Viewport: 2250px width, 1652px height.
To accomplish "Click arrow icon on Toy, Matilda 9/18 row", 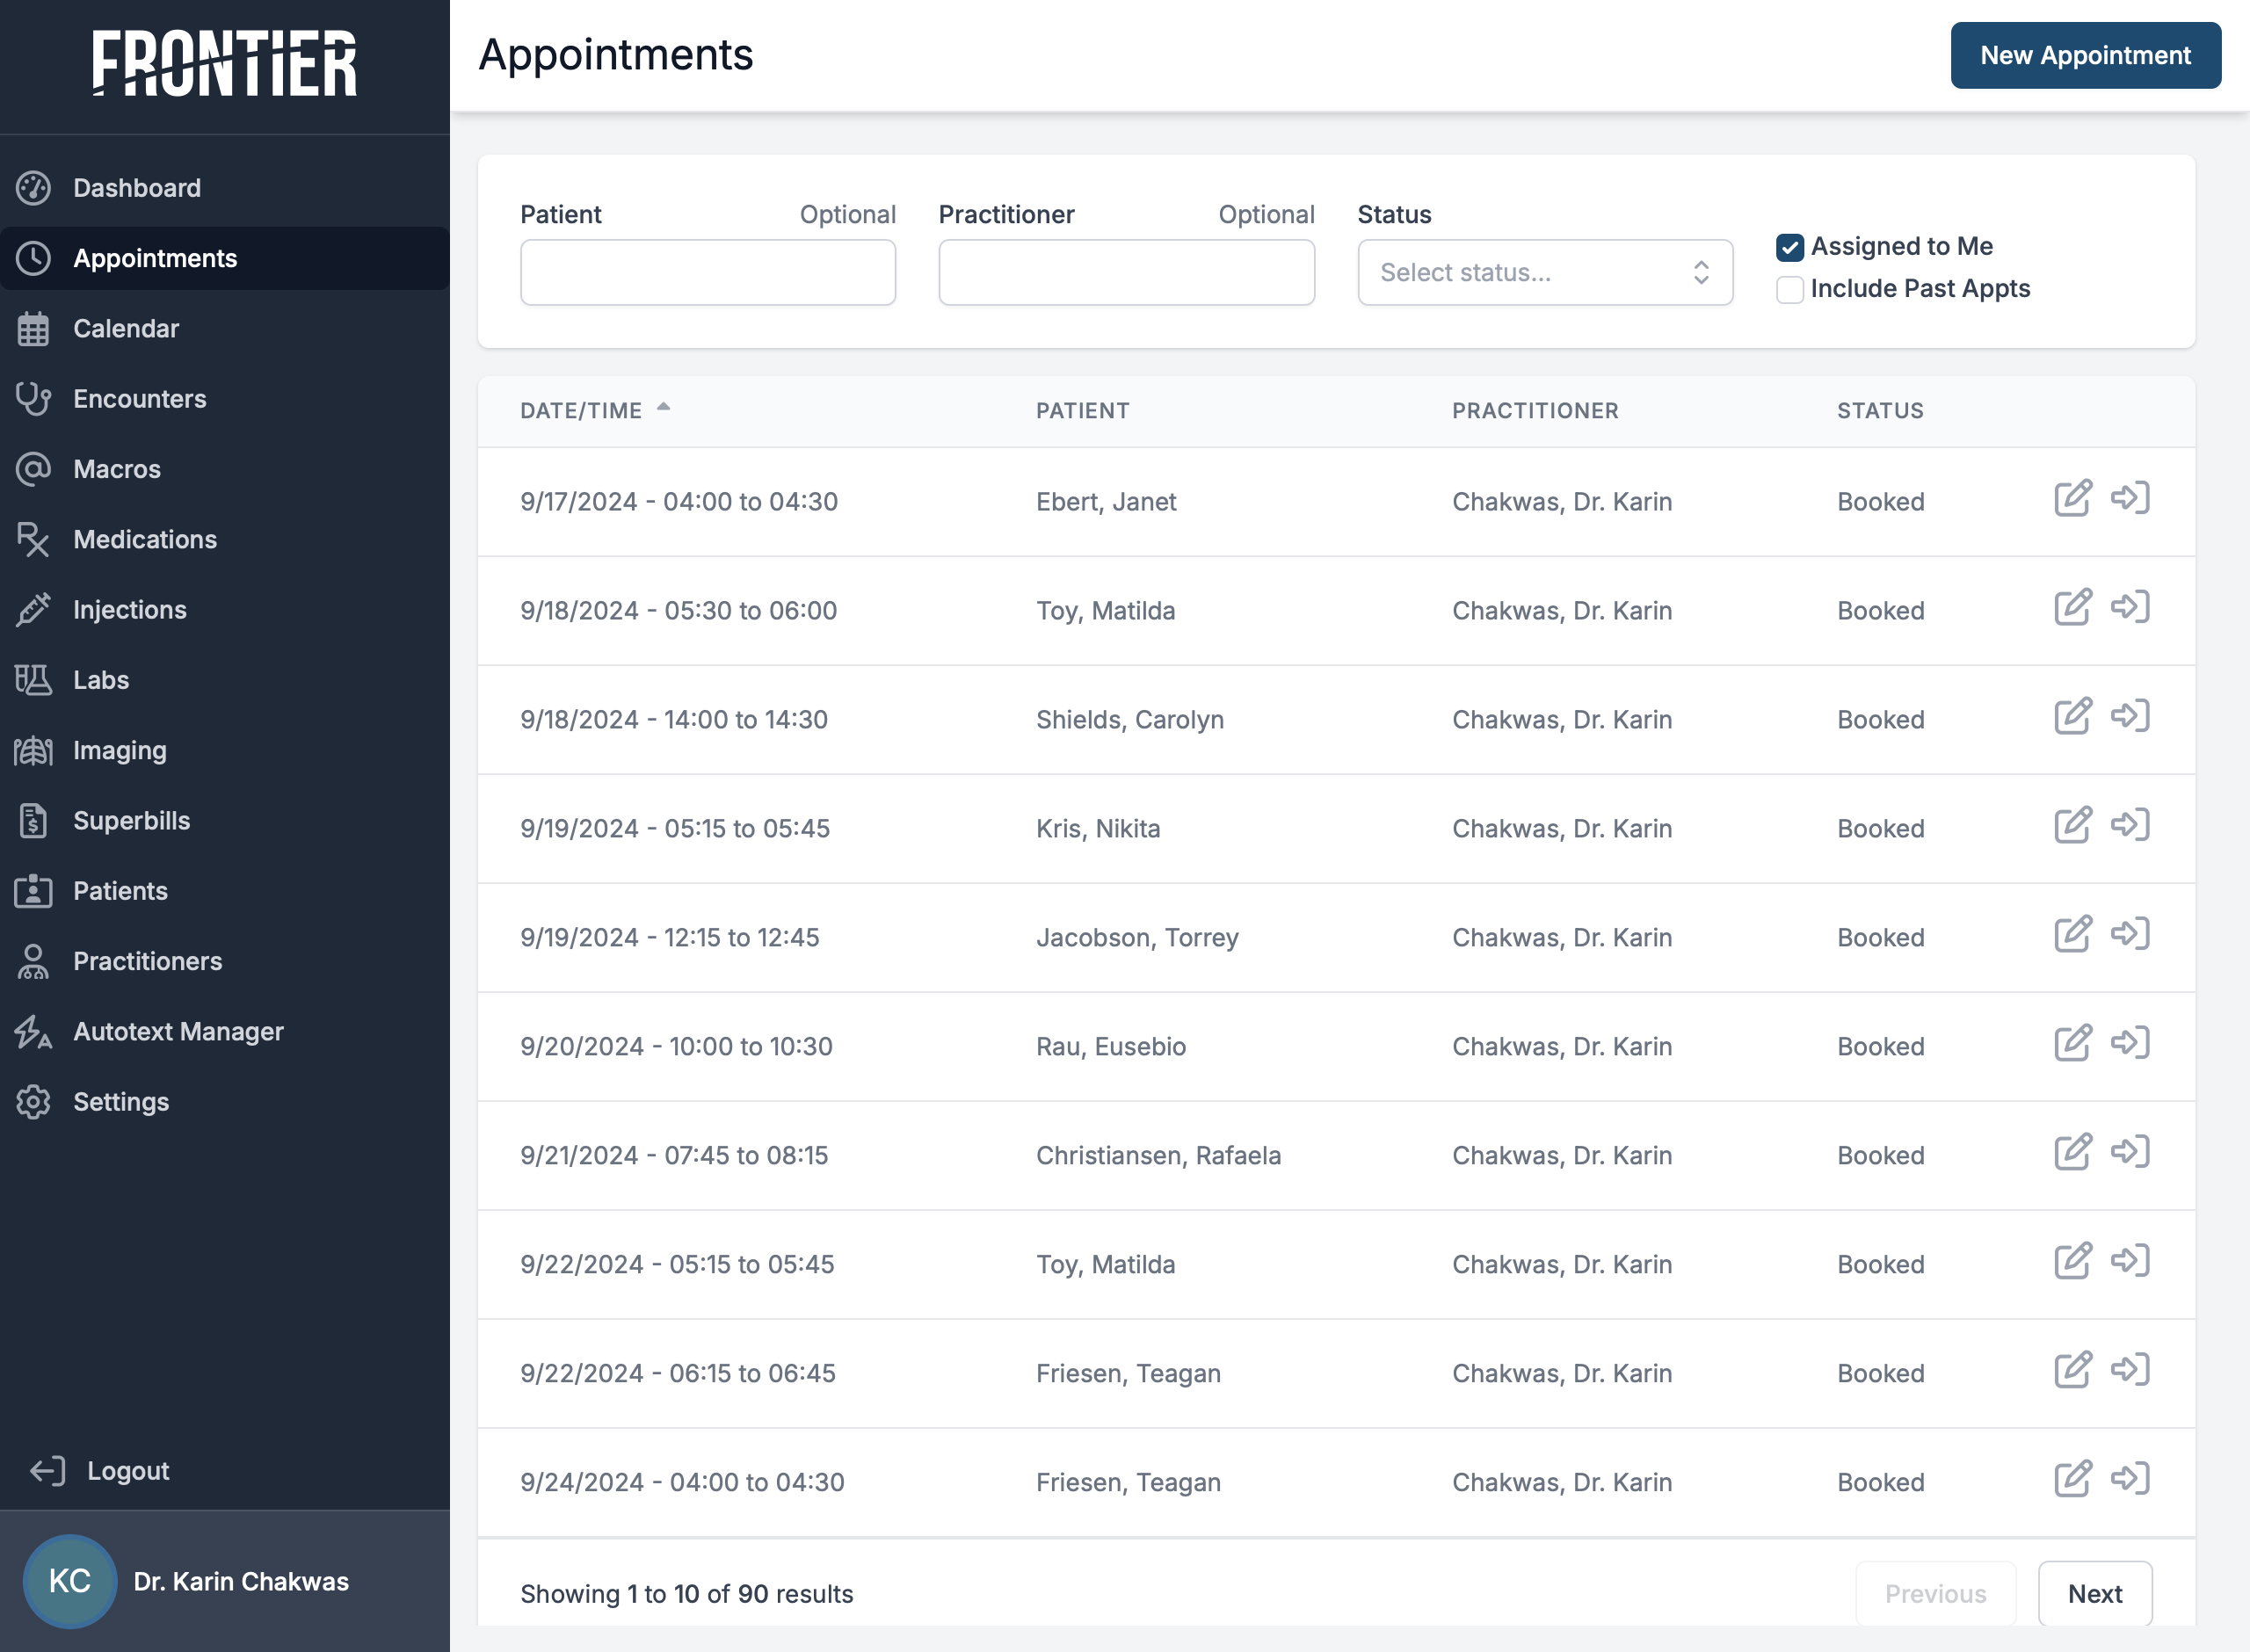I will [x=2130, y=607].
